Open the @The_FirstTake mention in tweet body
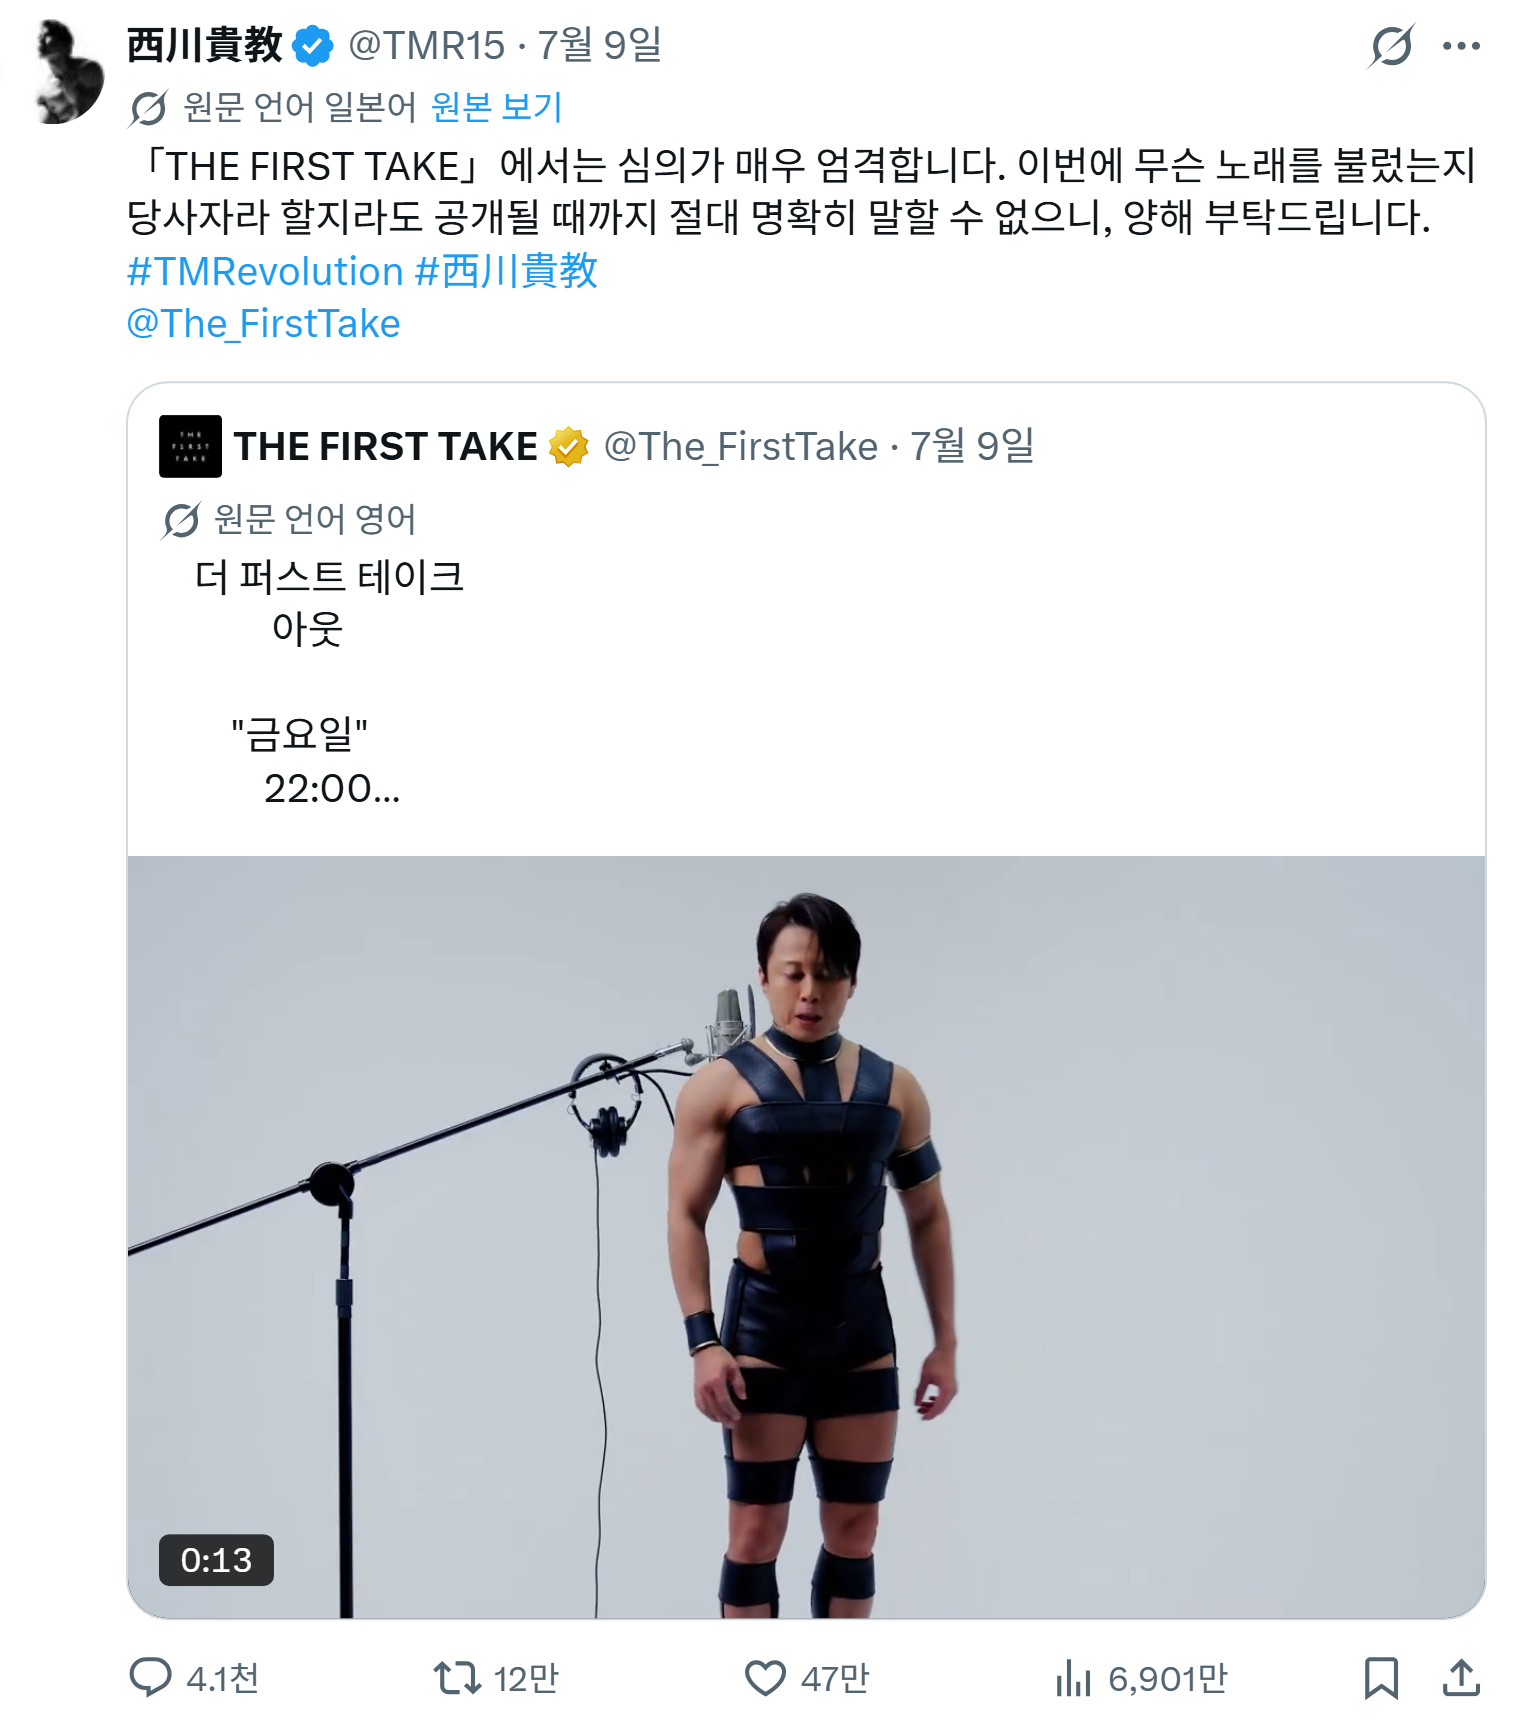Image resolution: width=1519 pixels, height=1726 pixels. 264,324
